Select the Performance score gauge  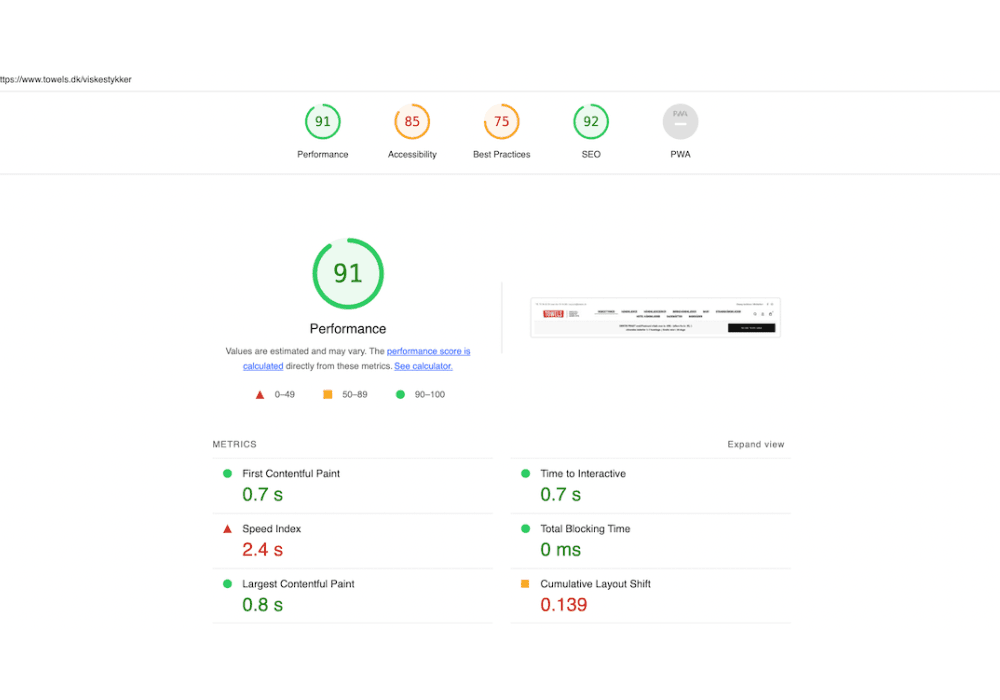(x=322, y=121)
